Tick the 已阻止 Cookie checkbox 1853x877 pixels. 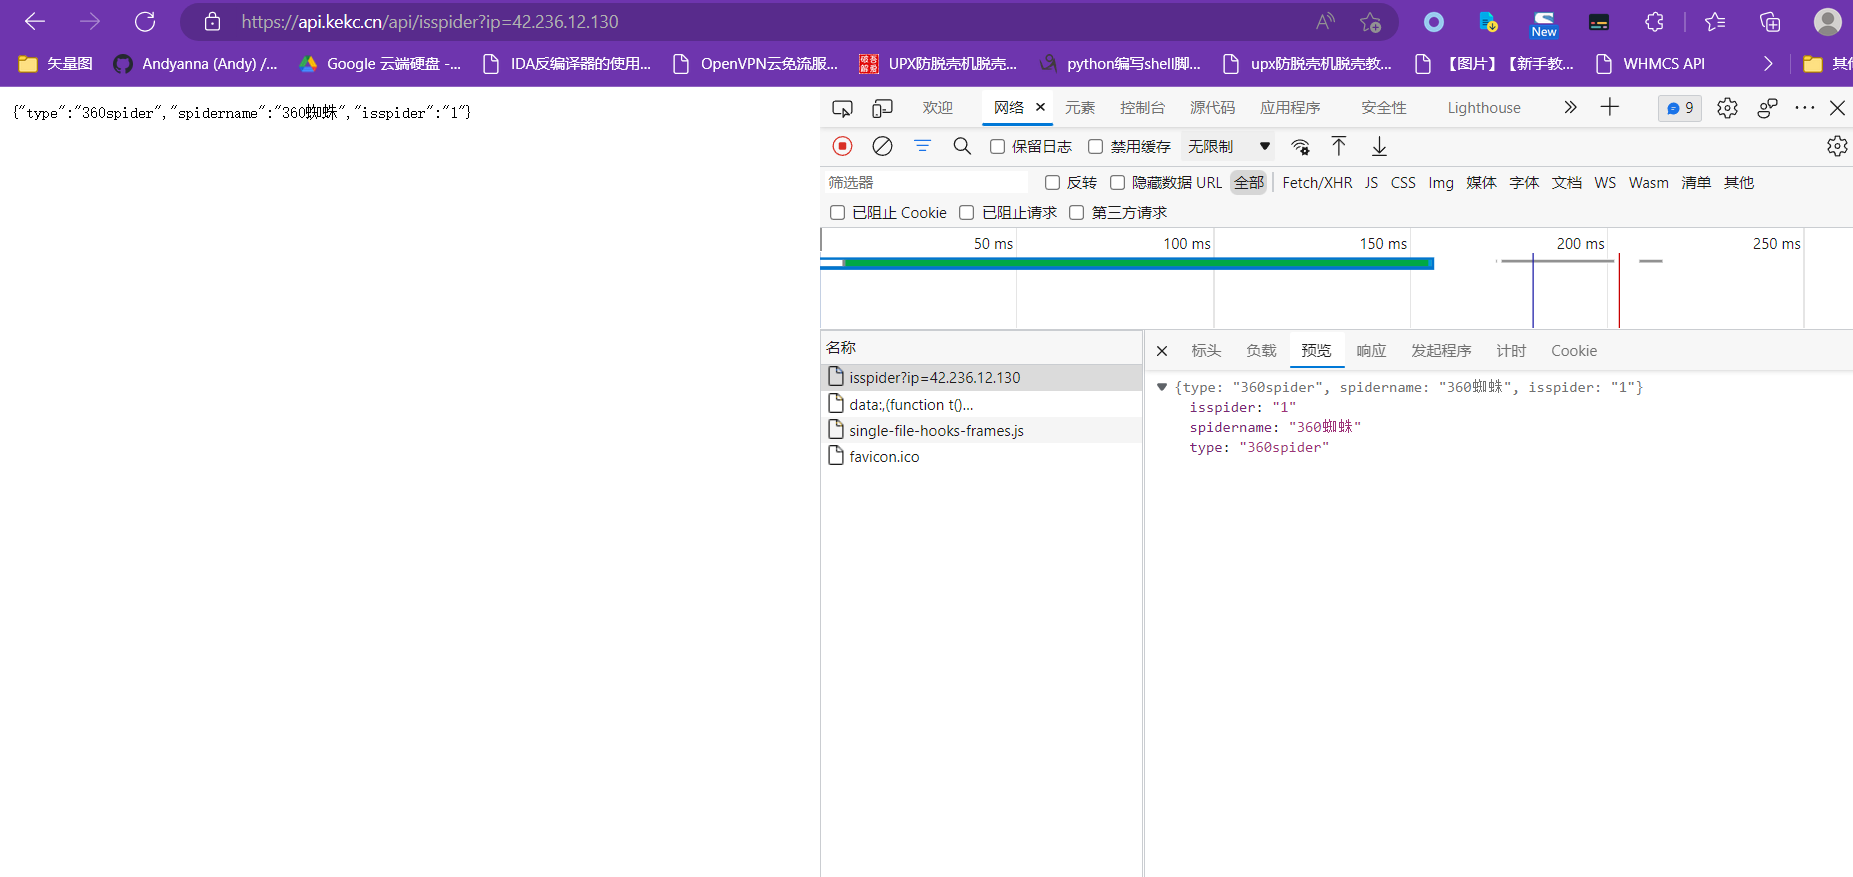tap(838, 212)
